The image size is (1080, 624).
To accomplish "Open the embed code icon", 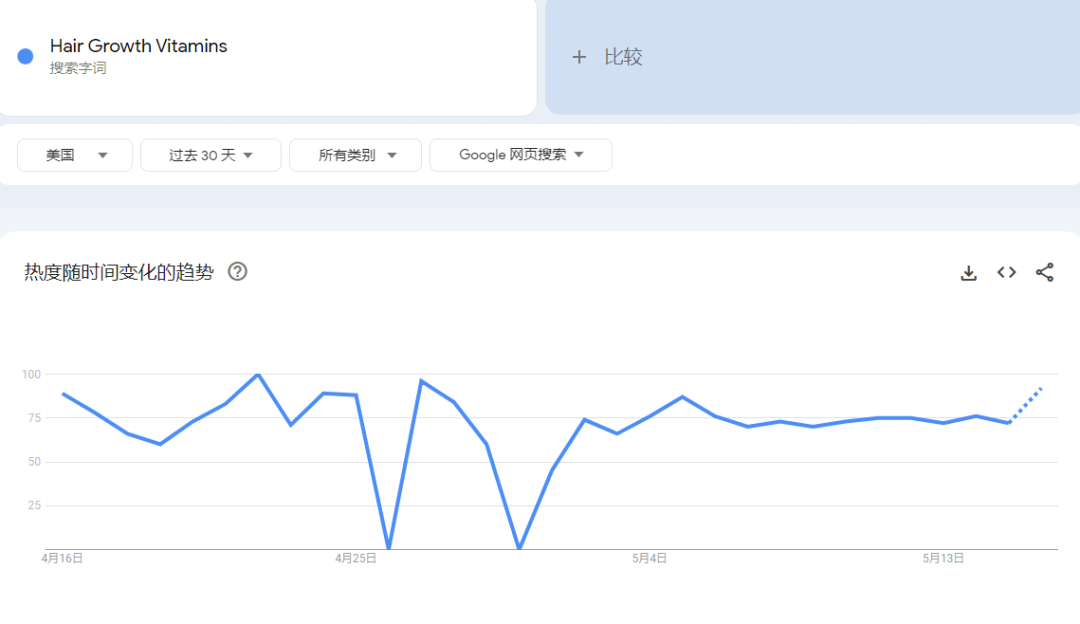I will click(x=1006, y=273).
